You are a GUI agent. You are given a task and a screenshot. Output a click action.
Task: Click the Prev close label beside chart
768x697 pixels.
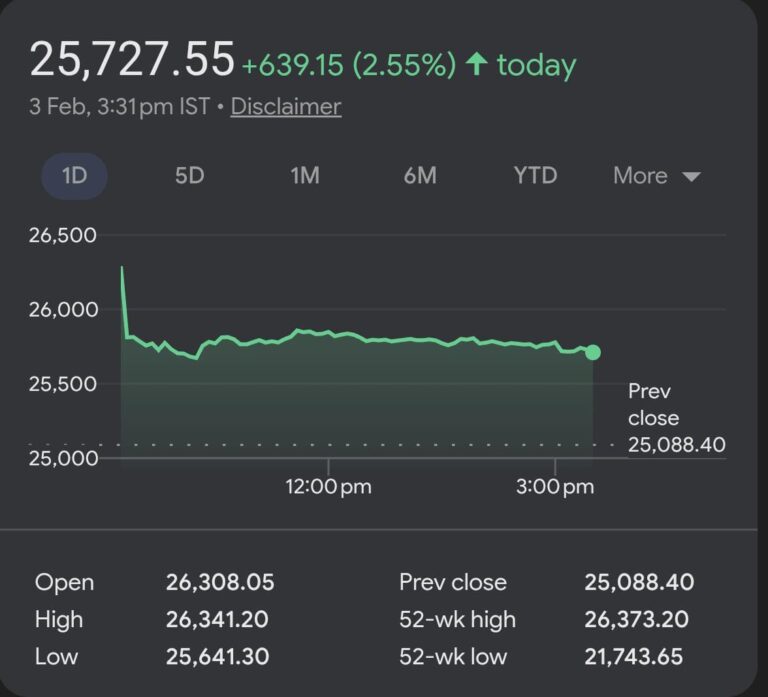(x=653, y=404)
